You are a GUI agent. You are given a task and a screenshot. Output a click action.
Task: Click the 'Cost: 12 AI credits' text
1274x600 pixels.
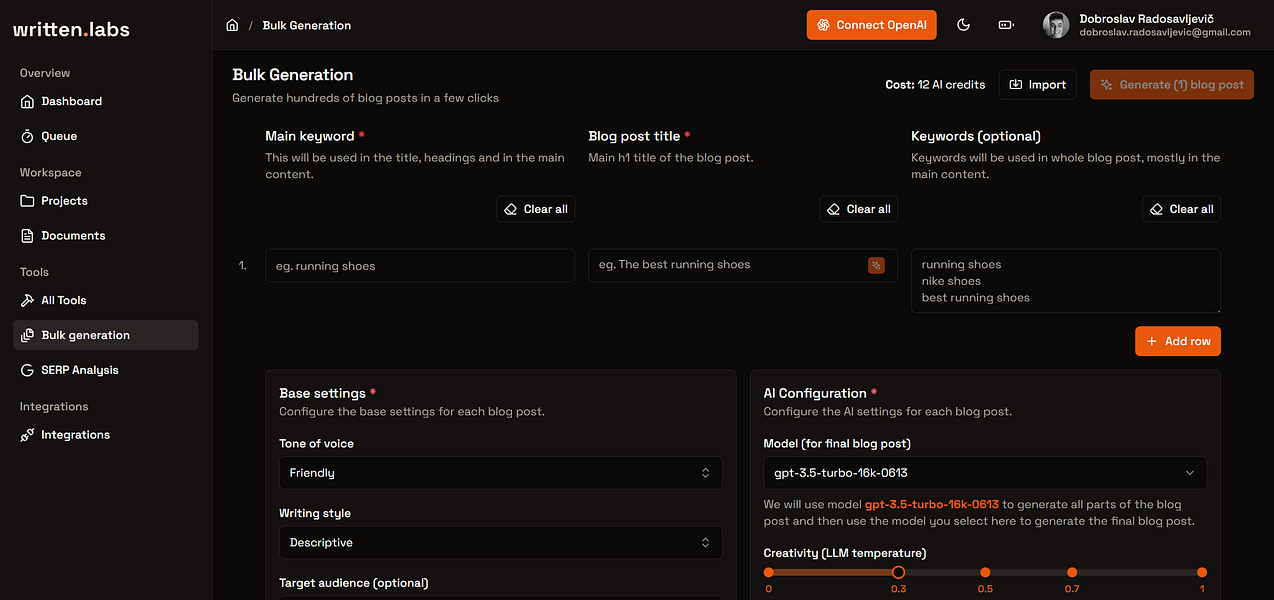(x=935, y=85)
